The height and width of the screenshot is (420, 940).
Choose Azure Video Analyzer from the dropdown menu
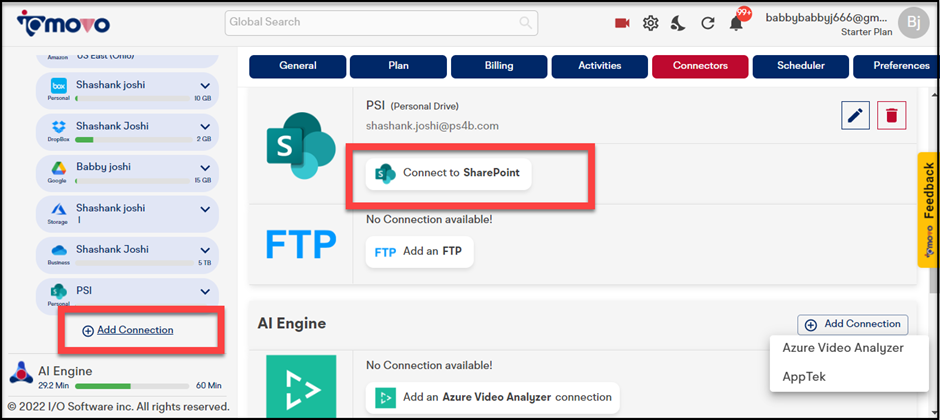coord(843,348)
